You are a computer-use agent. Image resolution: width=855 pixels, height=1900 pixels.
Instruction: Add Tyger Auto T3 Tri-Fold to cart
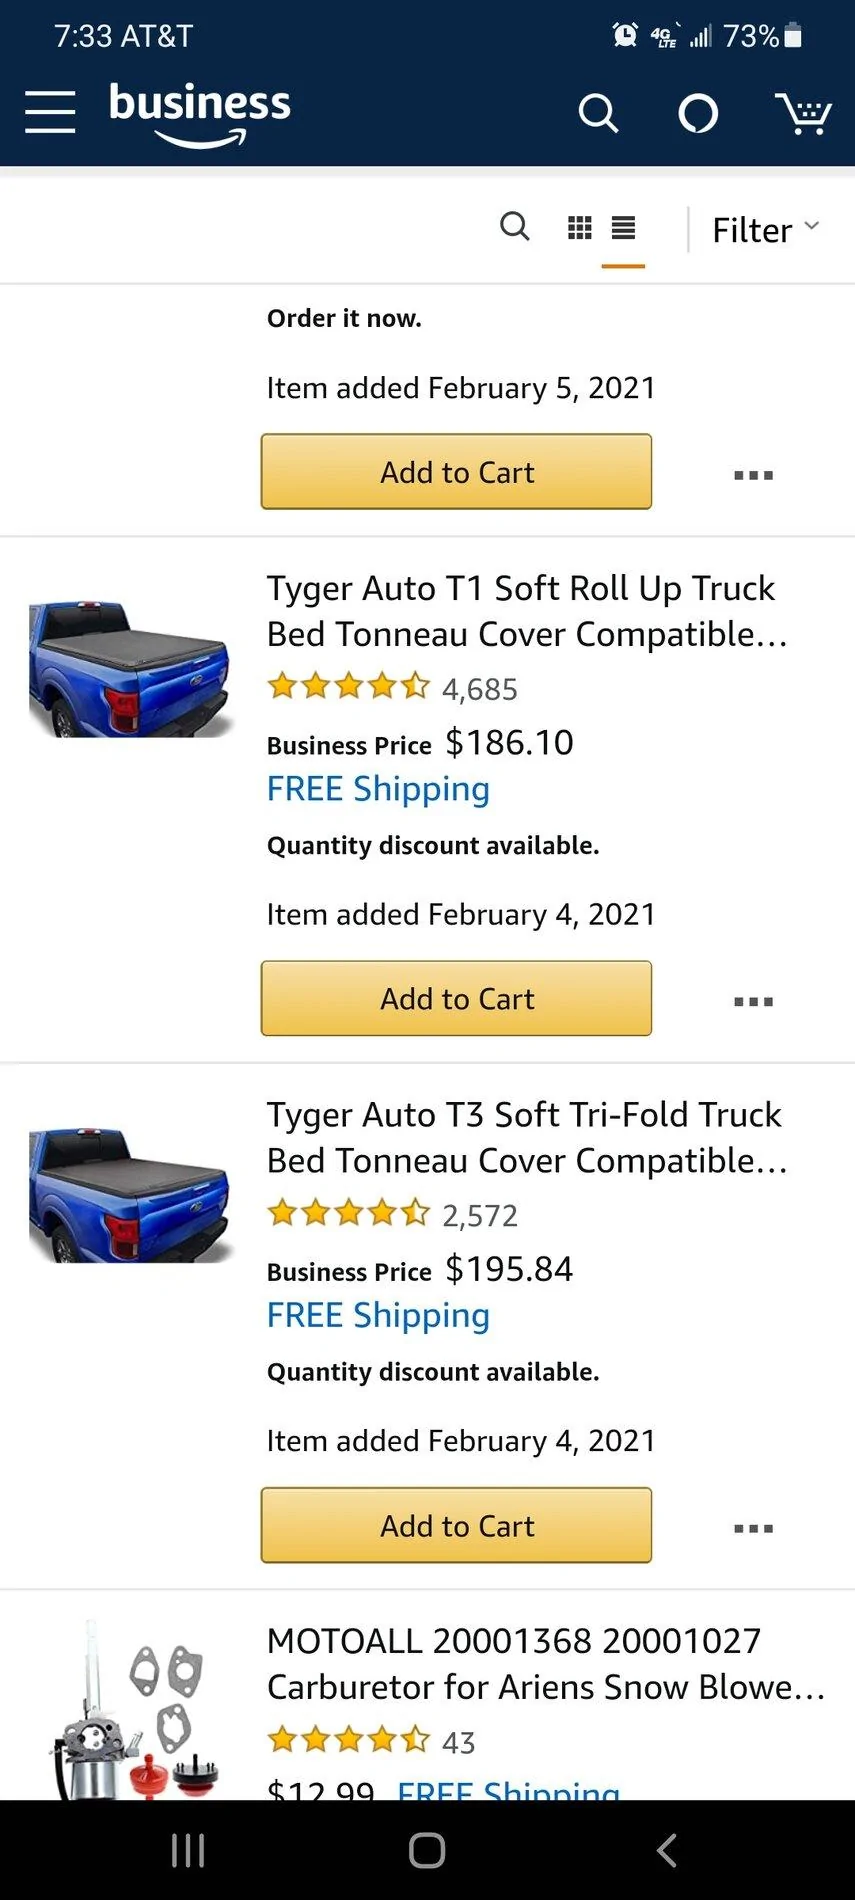point(456,1526)
